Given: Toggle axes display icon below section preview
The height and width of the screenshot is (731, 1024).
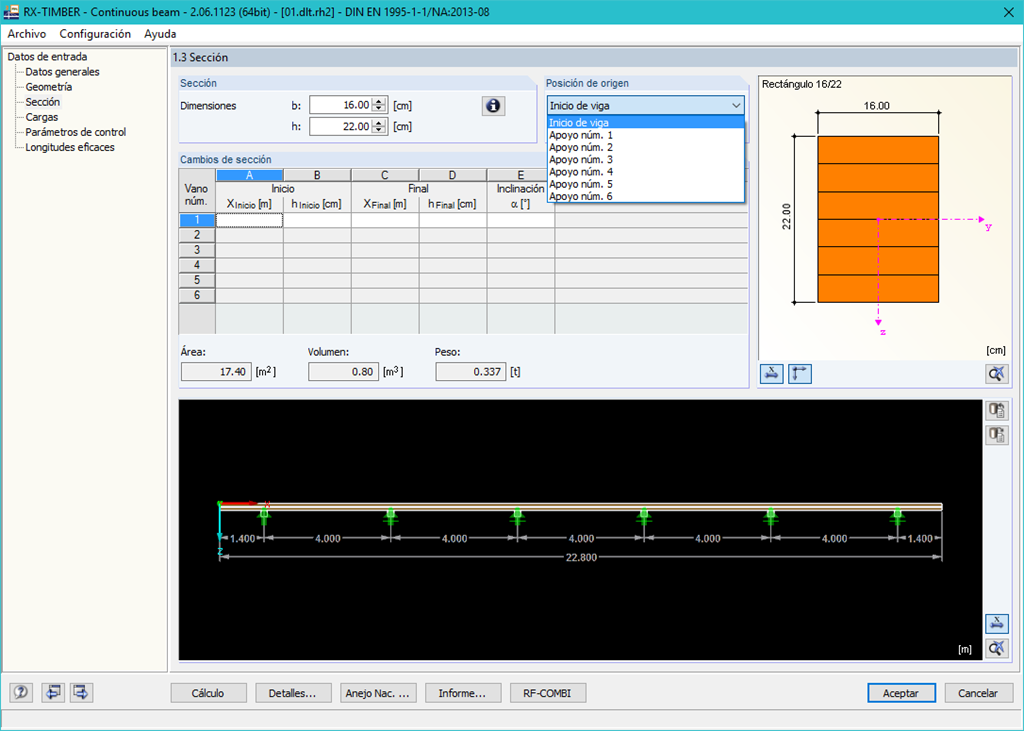Looking at the screenshot, I should (x=799, y=374).
